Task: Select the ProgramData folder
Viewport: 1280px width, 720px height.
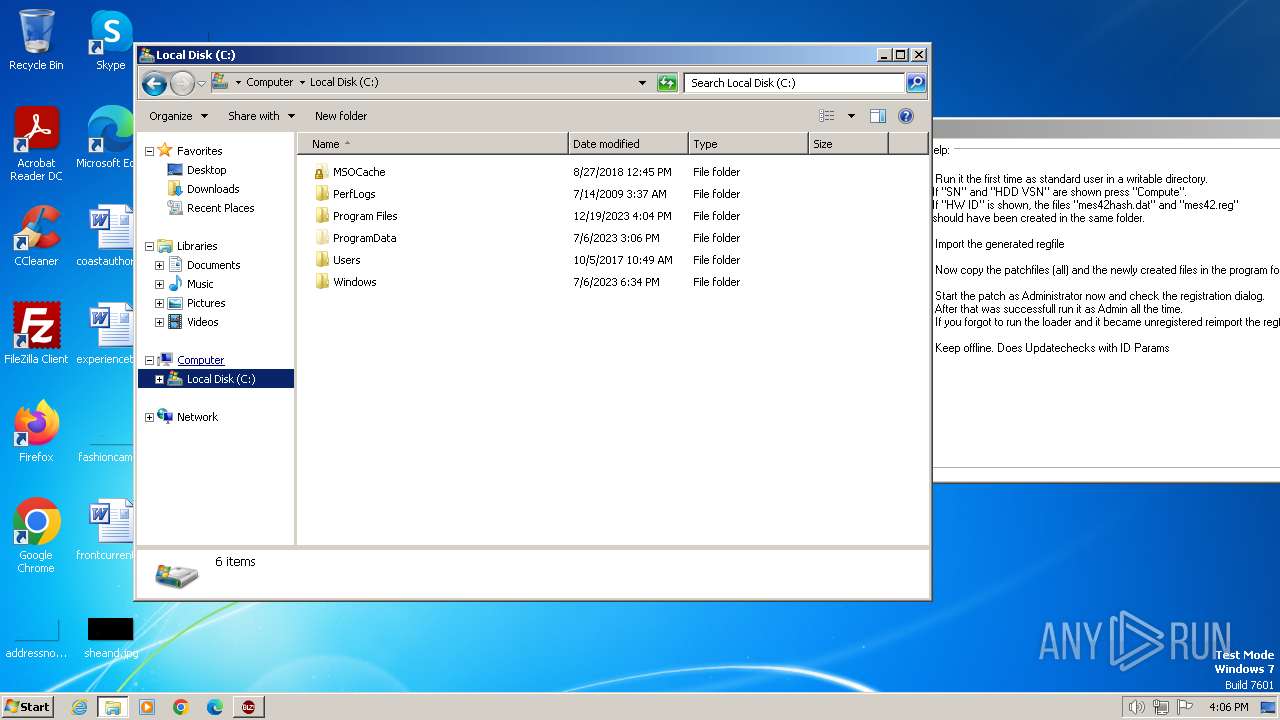Action: [x=364, y=238]
